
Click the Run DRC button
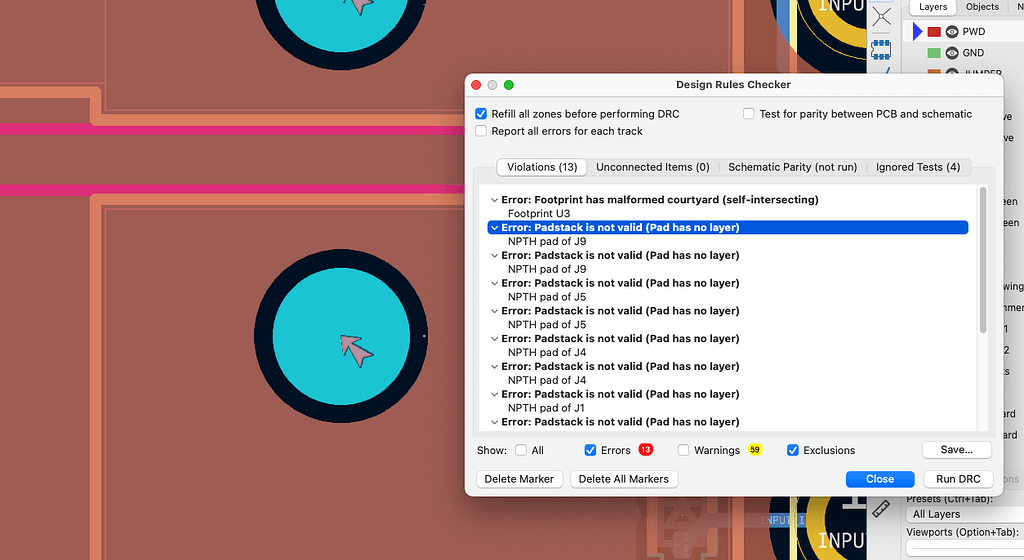coord(957,479)
